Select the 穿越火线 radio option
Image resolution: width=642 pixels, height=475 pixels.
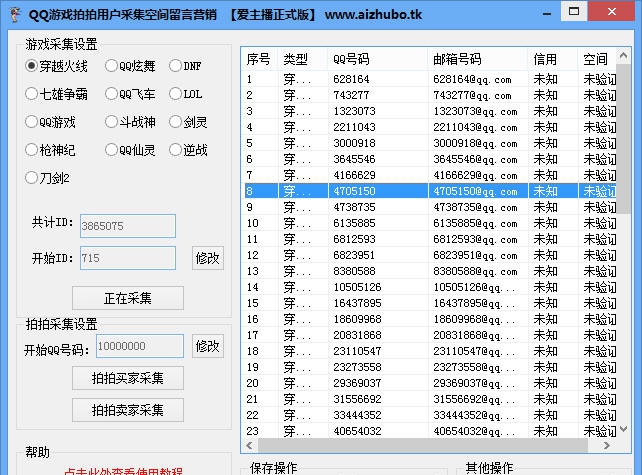pos(56,66)
